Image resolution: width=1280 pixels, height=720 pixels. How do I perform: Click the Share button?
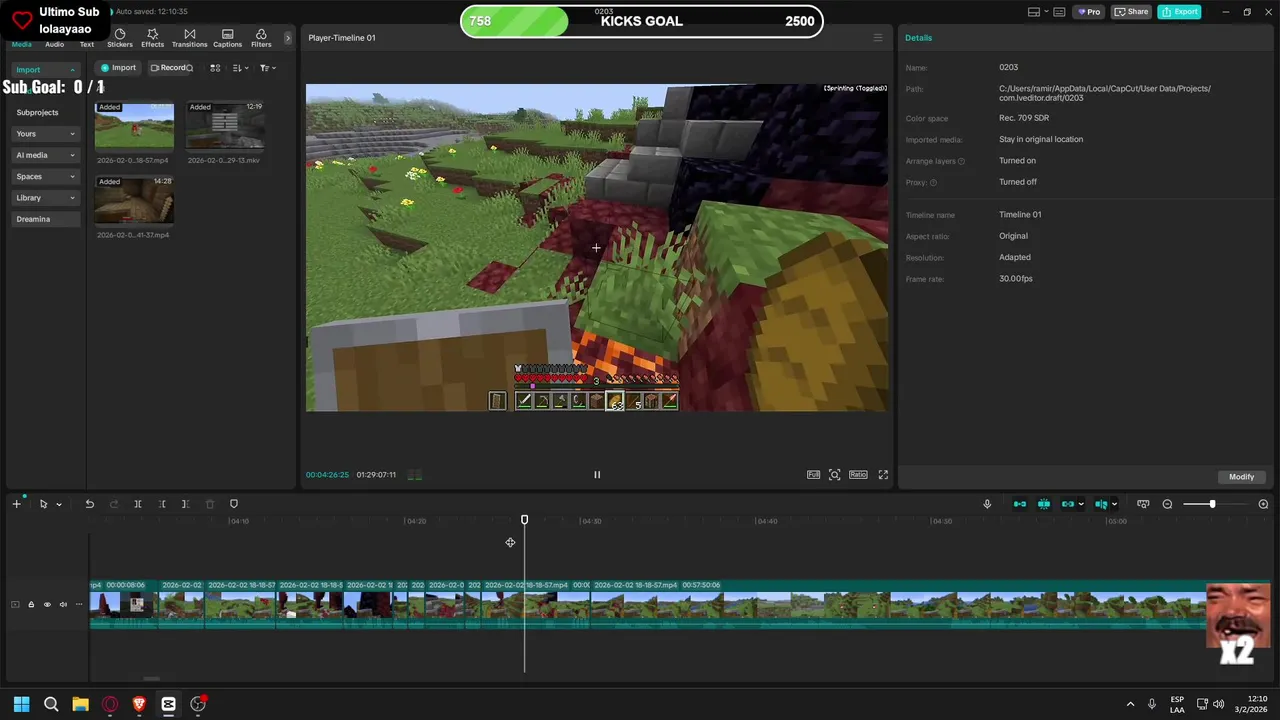click(x=1132, y=12)
